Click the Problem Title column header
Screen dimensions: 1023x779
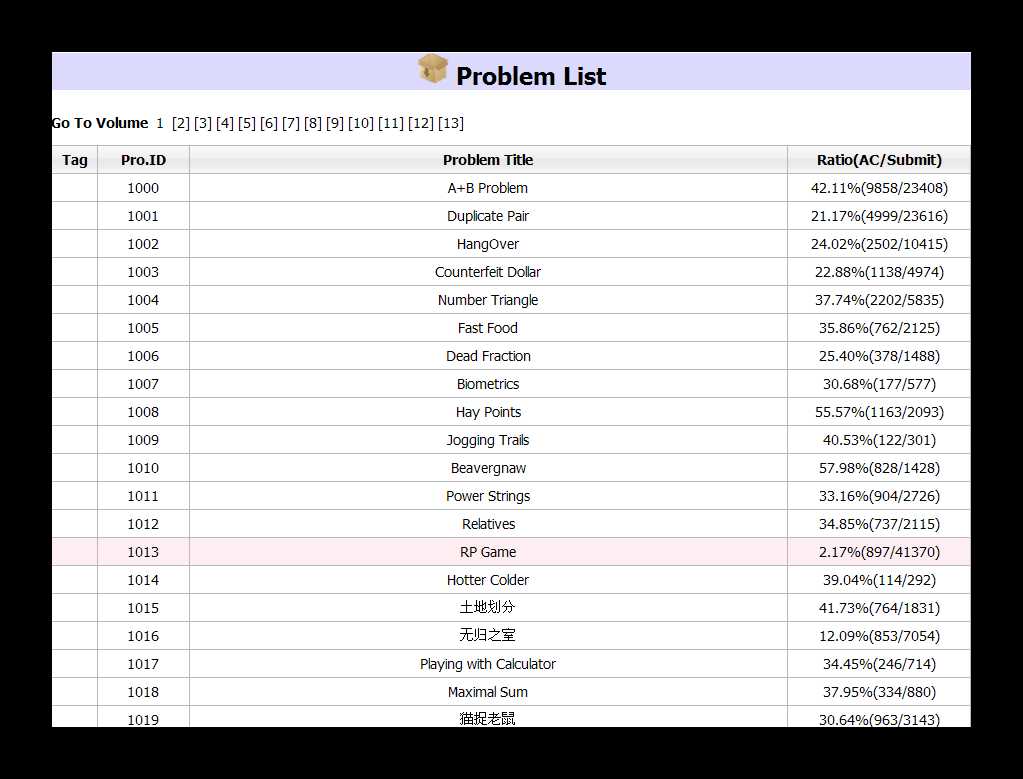(x=488, y=160)
